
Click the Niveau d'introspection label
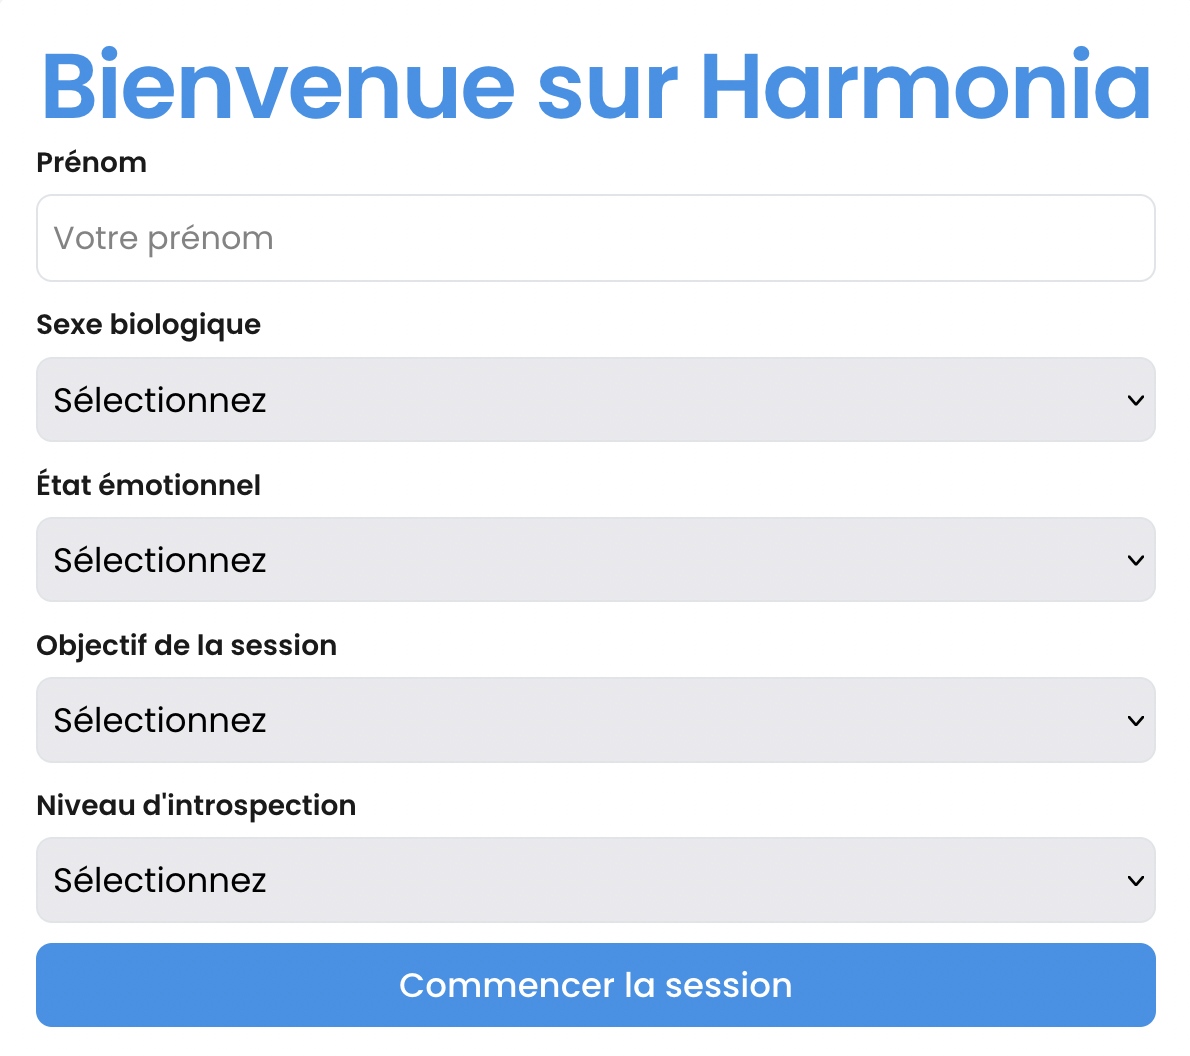[196, 804]
